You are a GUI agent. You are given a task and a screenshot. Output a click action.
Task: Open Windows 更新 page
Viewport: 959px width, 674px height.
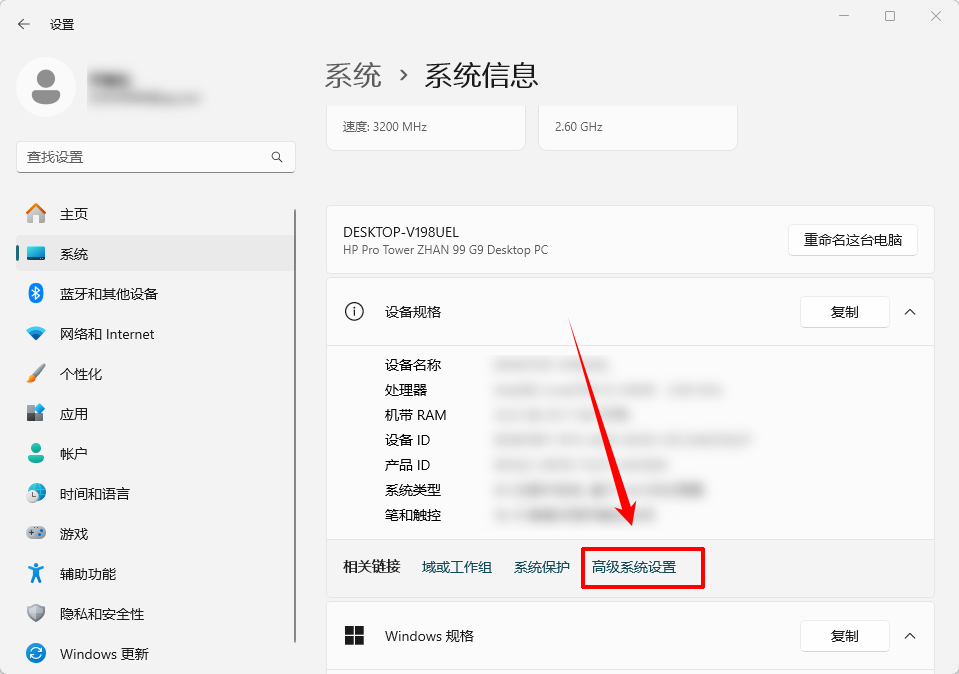coord(155,654)
